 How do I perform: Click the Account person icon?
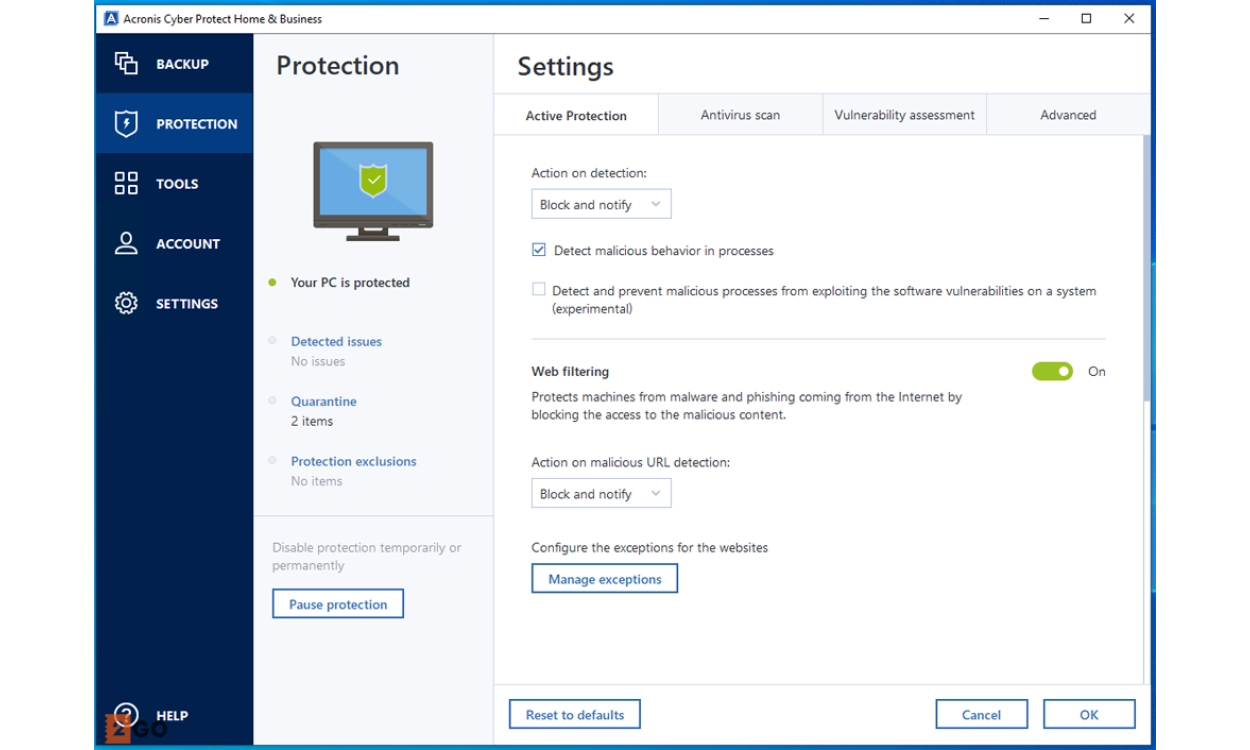(126, 244)
